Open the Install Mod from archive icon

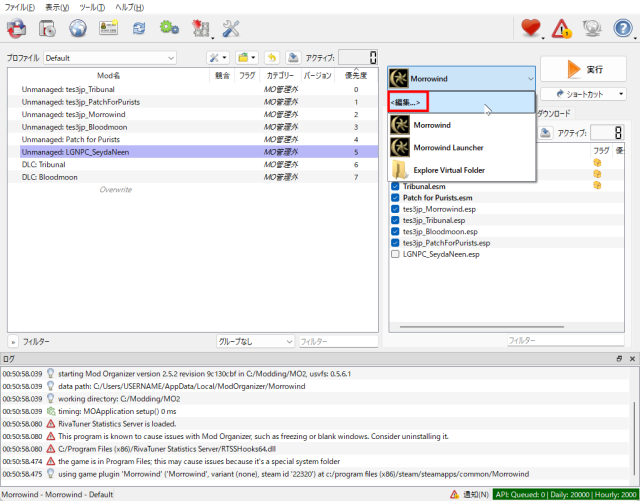(x=47, y=29)
